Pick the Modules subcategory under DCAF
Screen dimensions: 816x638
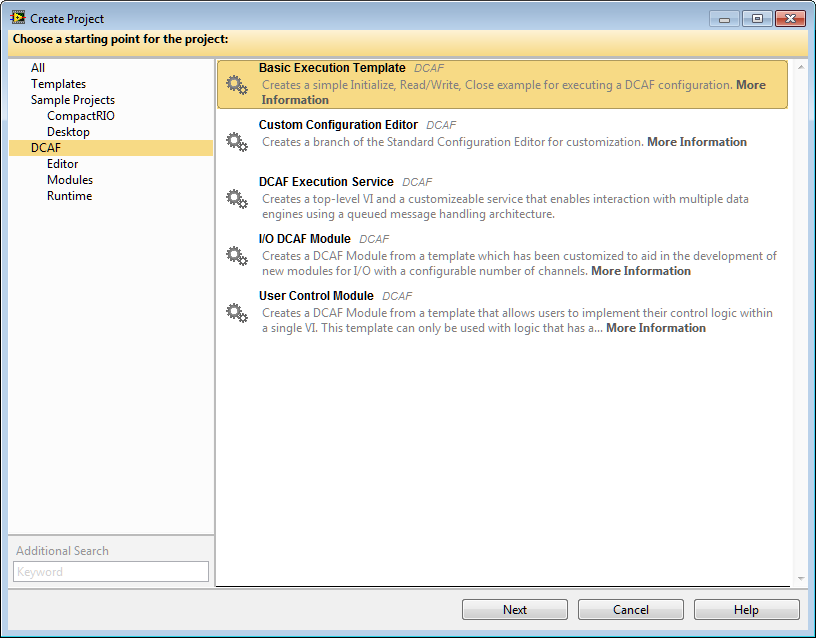[70, 180]
